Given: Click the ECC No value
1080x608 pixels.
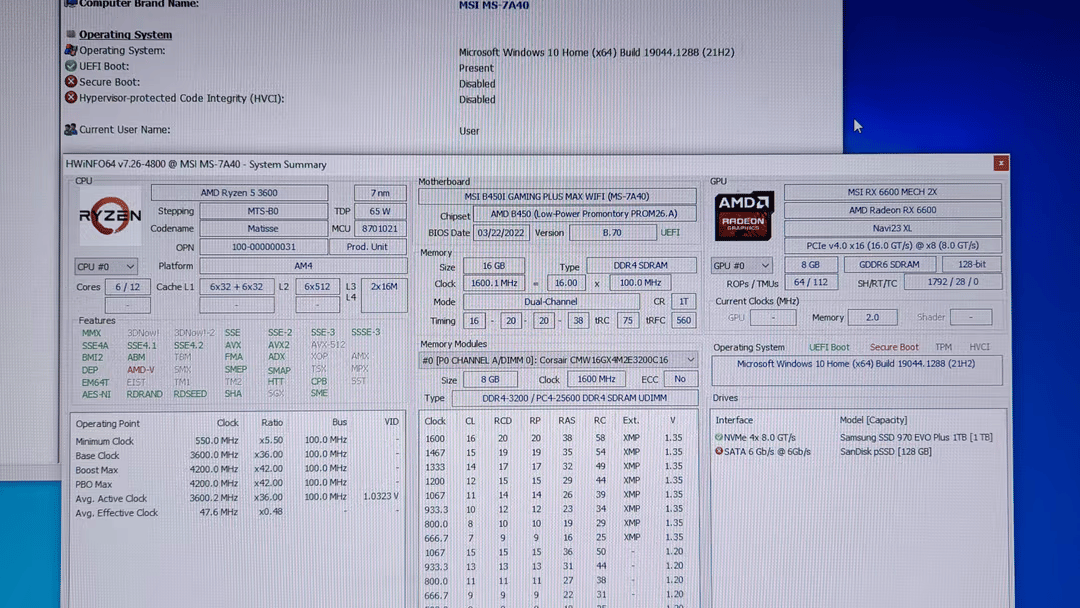Looking at the screenshot, I should (680, 379).
